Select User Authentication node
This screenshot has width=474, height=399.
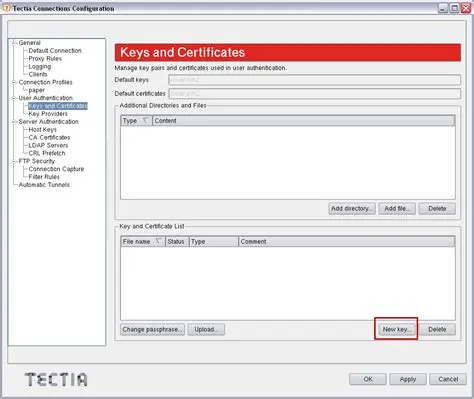45,98
